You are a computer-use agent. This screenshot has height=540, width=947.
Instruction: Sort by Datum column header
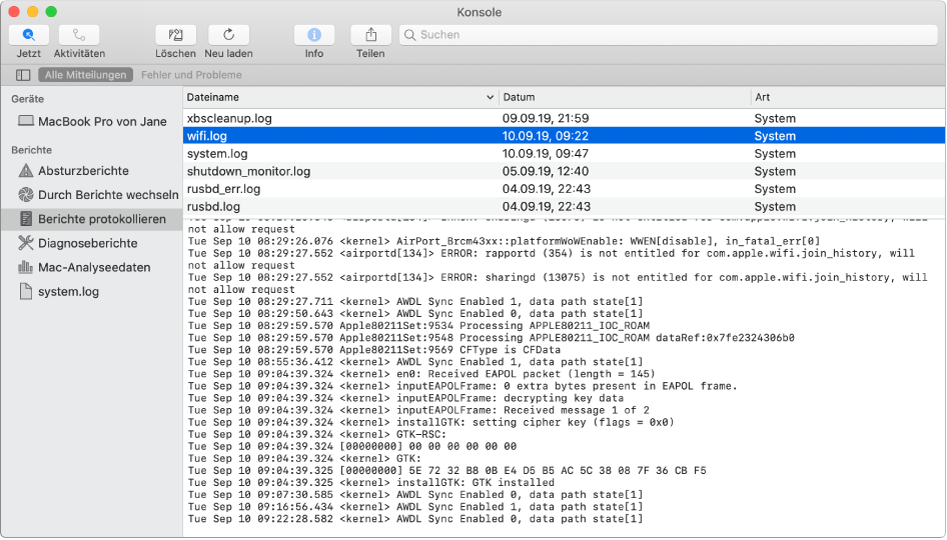624,97
